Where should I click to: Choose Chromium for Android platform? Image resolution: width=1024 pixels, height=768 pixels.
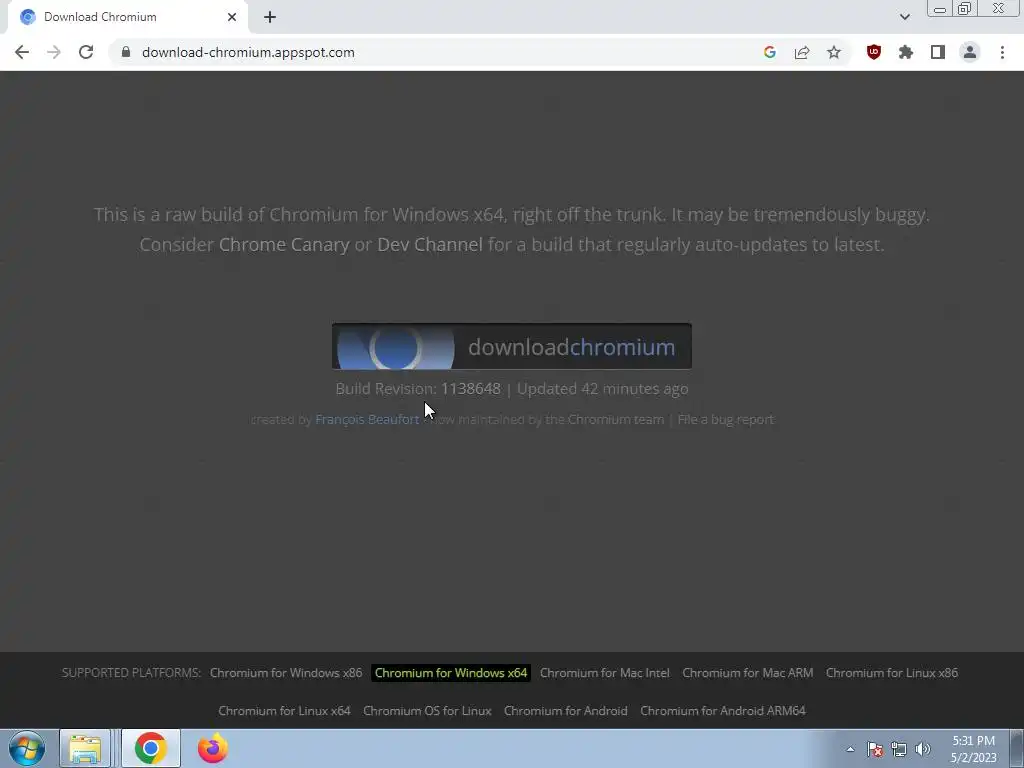click(x=566, y=711)
